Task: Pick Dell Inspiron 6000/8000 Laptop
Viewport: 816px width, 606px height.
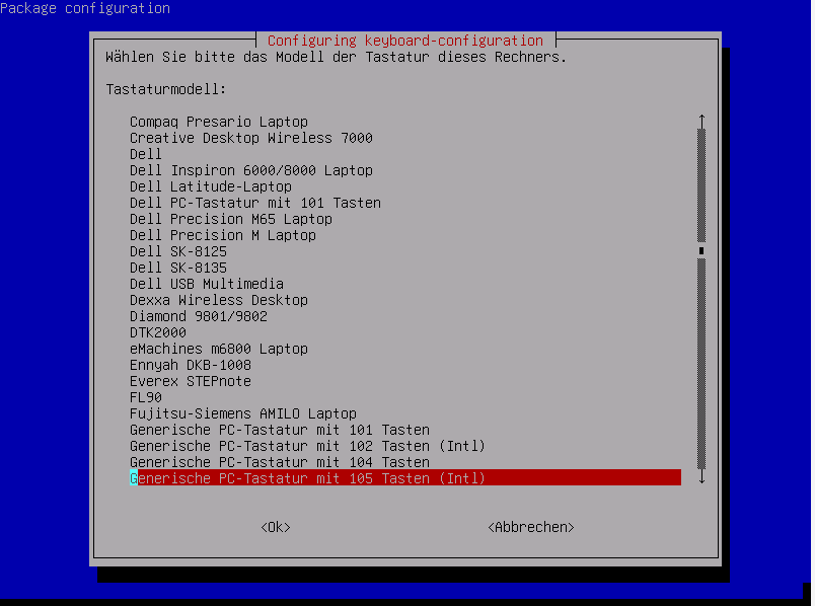Action: pos(251,170)
